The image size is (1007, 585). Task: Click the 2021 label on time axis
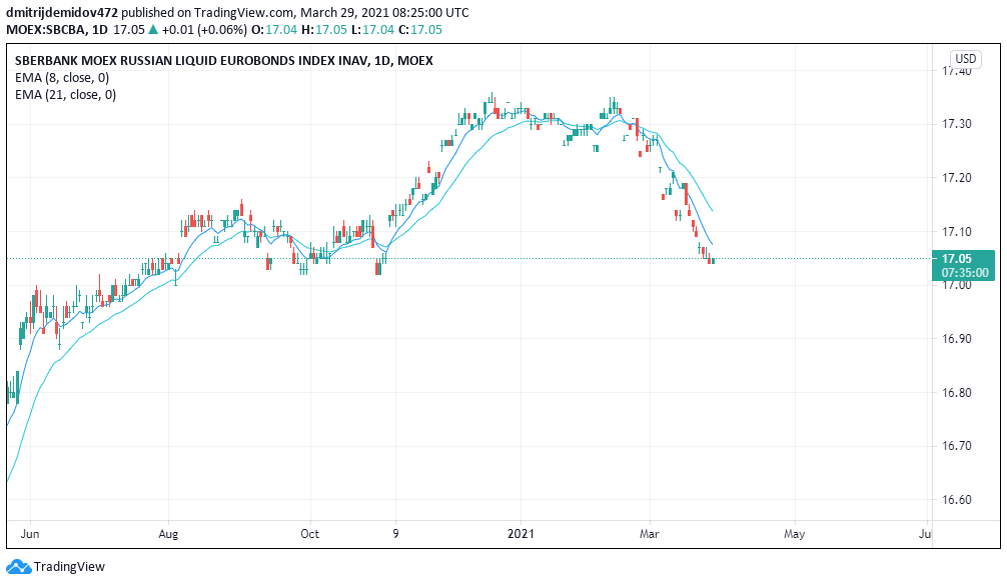tap(521, 534)
